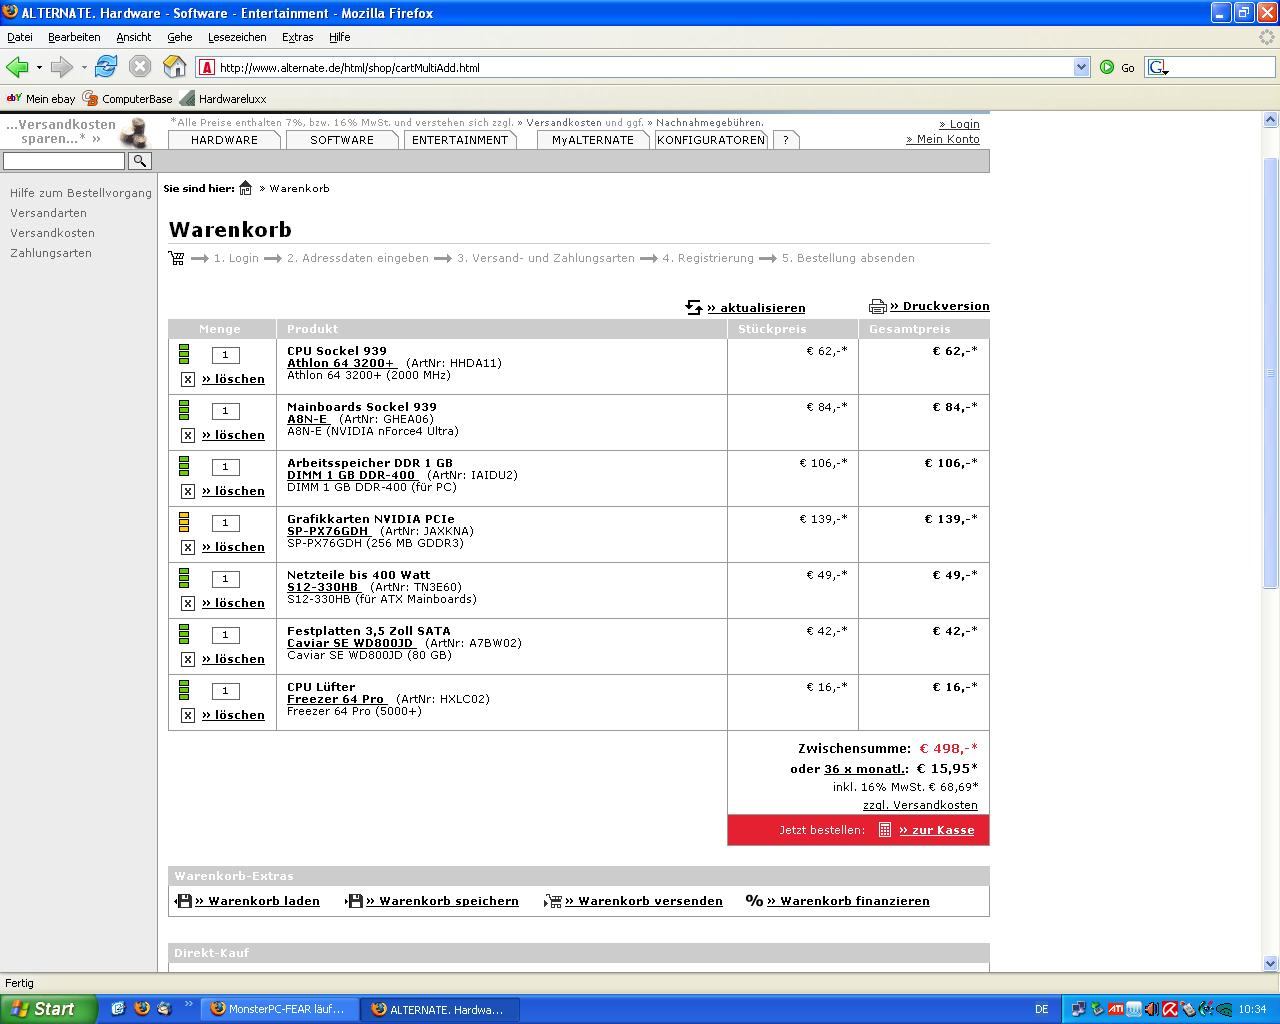Click the site search input field

[x=64, y=160]
